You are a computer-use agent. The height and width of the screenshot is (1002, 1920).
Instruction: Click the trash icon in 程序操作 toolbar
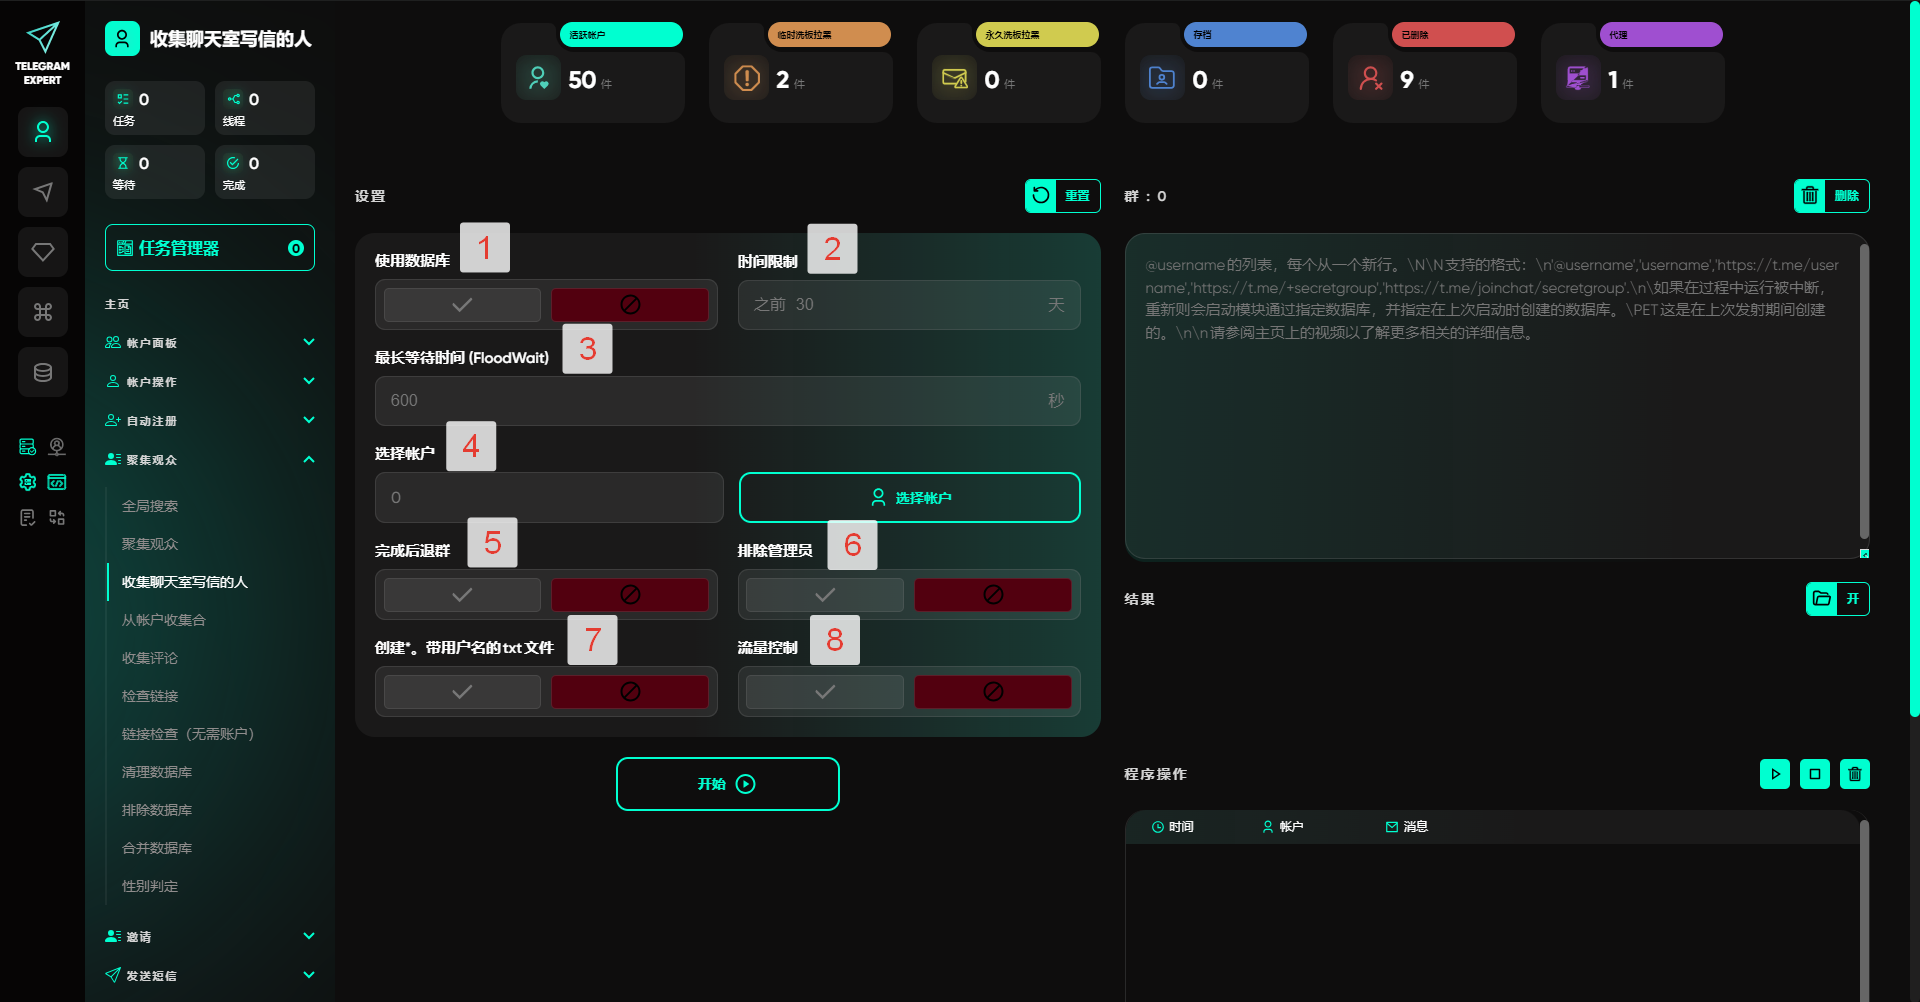coord(1854,774)
